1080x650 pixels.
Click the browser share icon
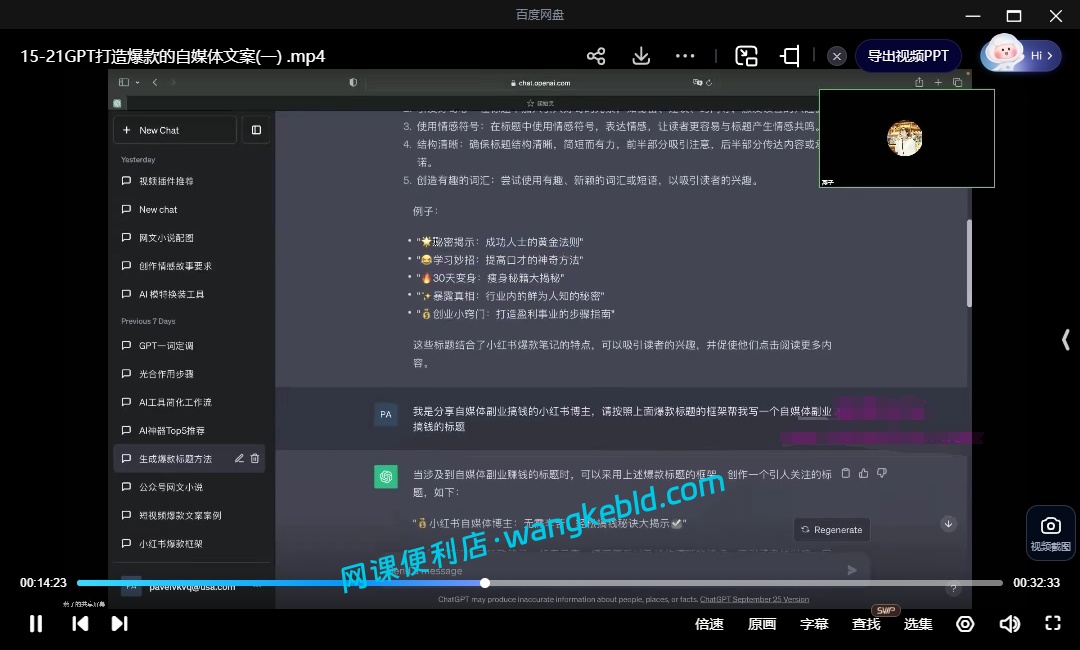[919, 82]
